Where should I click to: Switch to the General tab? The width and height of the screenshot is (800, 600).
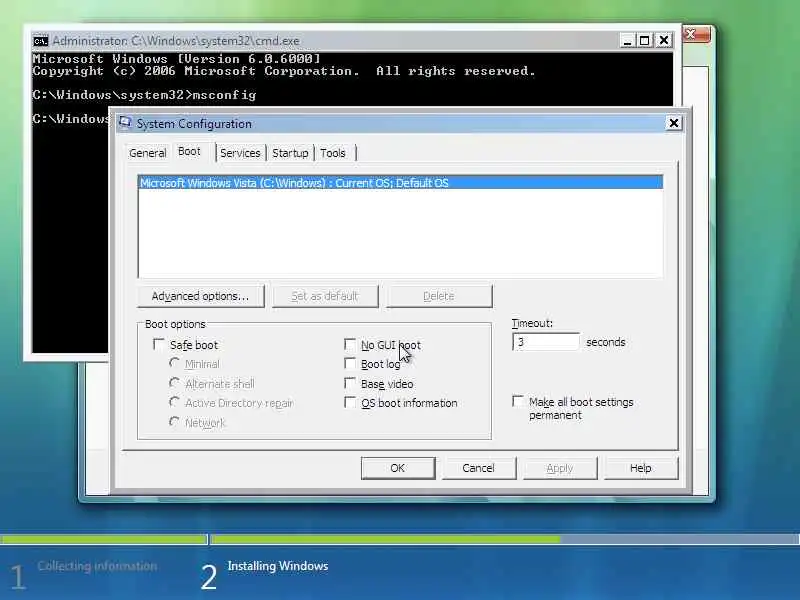147,153
